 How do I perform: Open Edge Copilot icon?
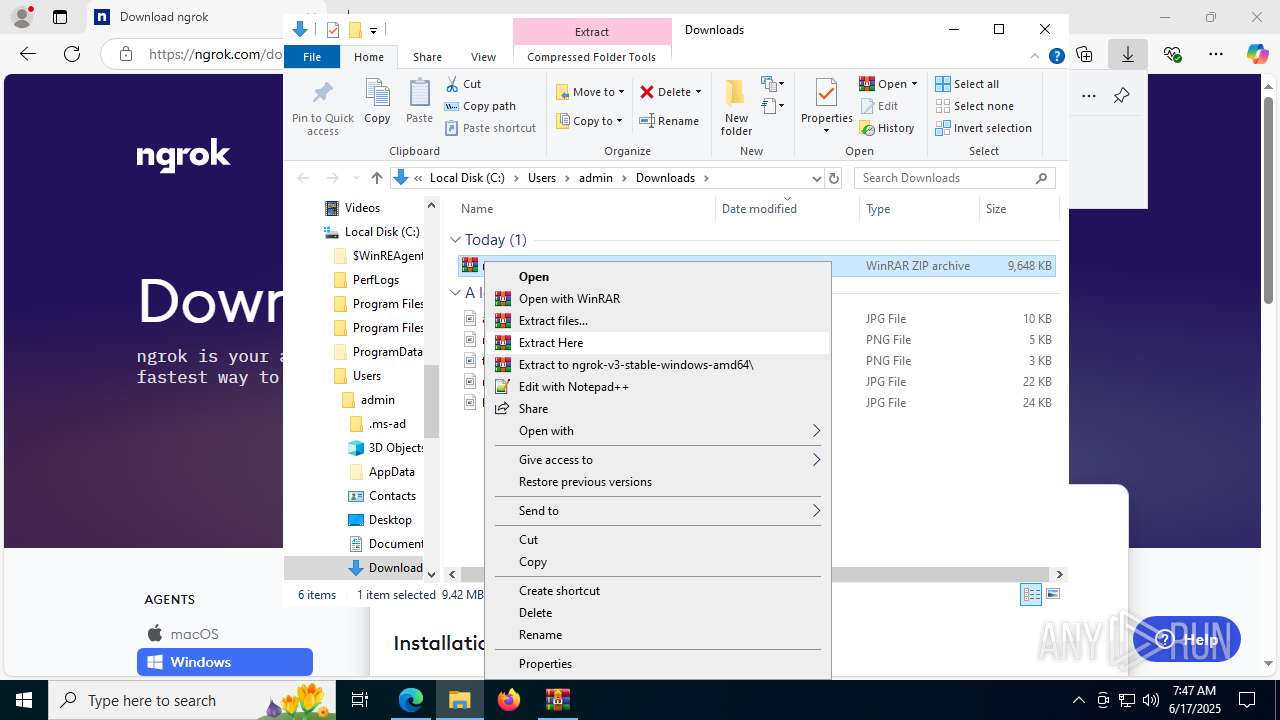1257,54
